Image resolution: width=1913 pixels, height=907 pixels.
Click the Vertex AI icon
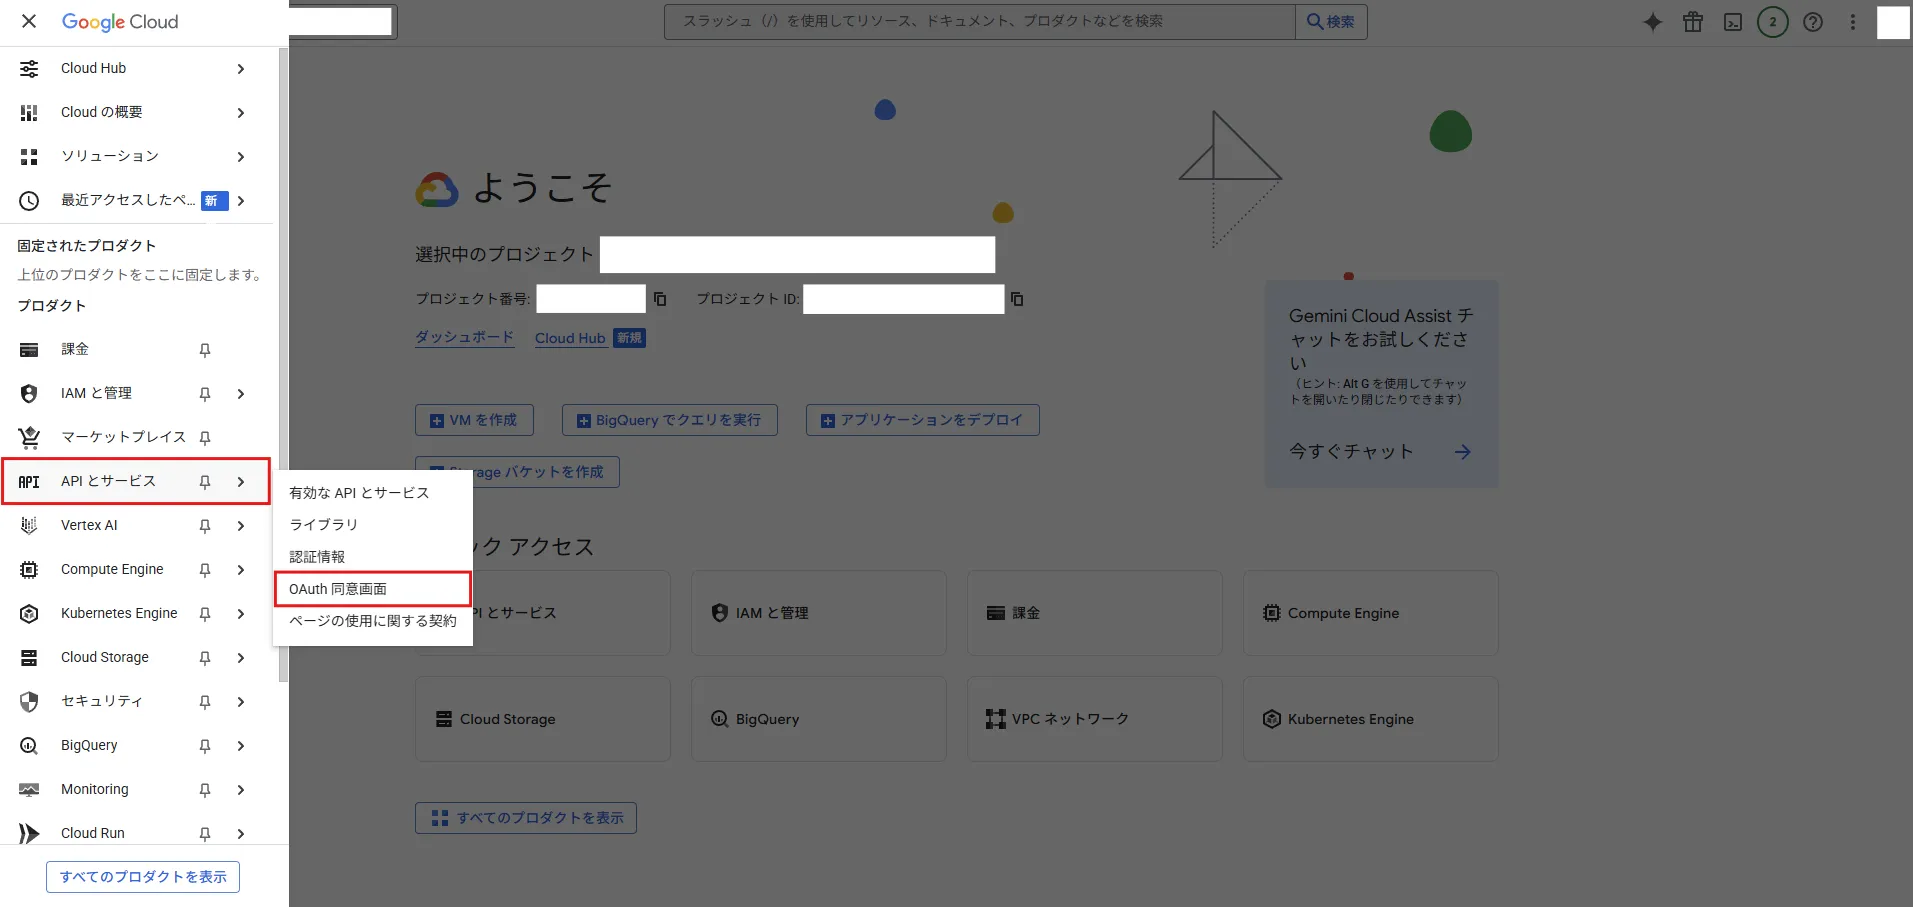(x=29, y=526)
